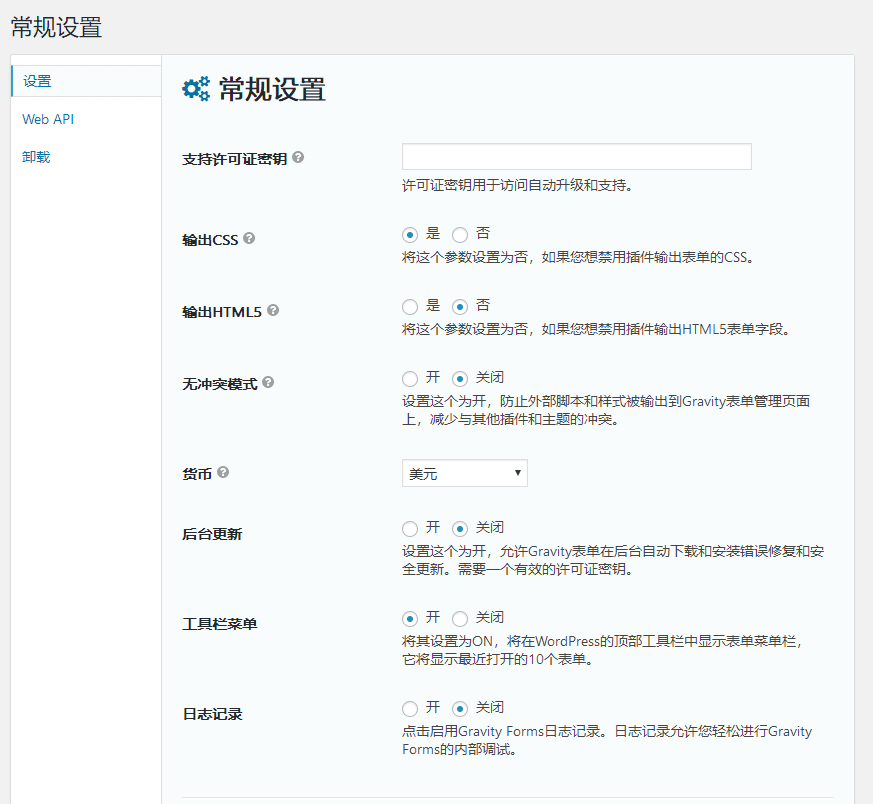Set 工具栏菜单 to 关闭

coord(460,619)
